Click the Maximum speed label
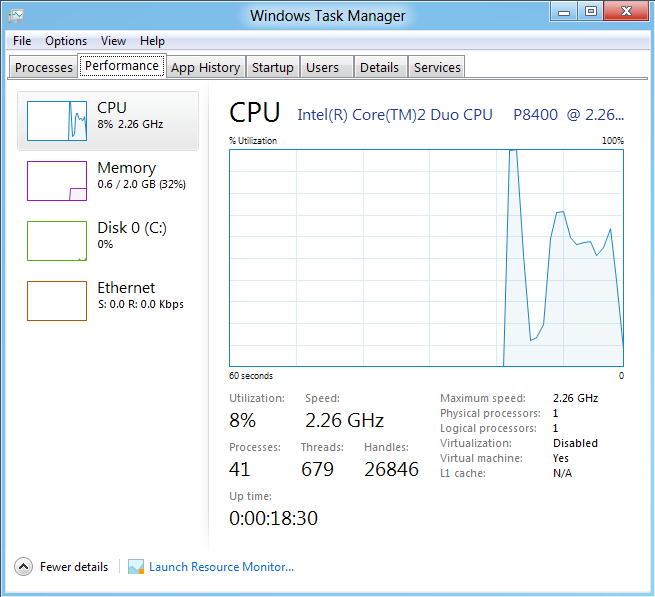The width and height of the screenshot is (655, 597). [x=483, y=398]
